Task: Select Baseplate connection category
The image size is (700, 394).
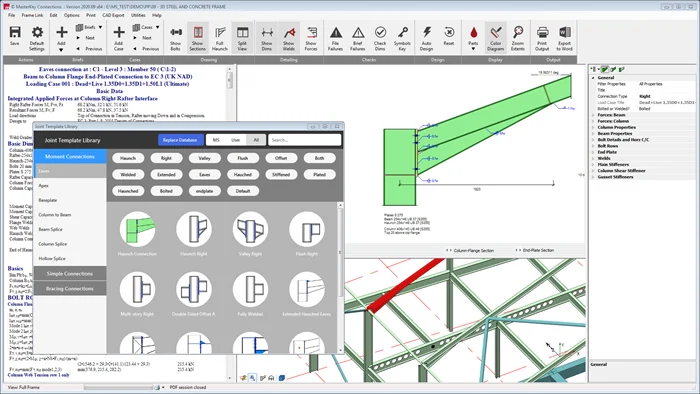Action: pyautogui.click(x=70, y=200)
